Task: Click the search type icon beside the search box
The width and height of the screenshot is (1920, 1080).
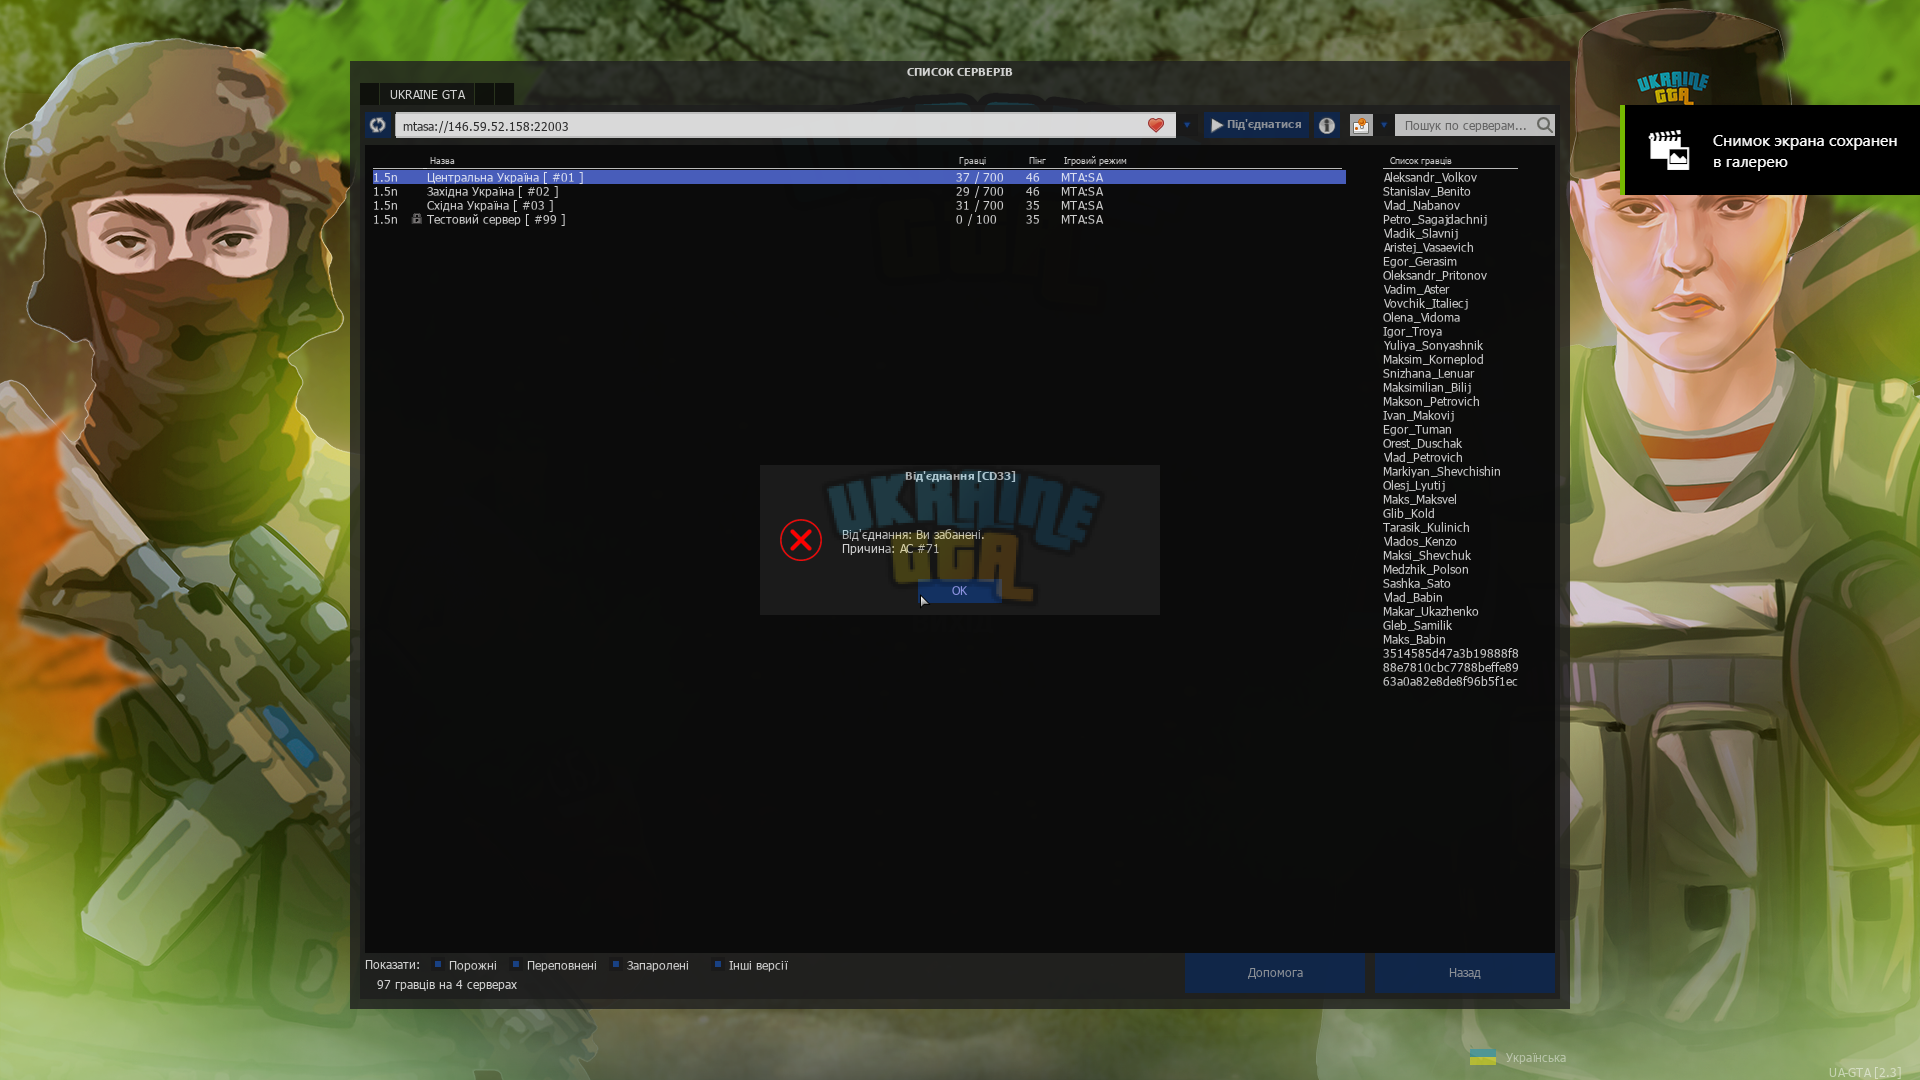Action: click(x=1361, y=125)
